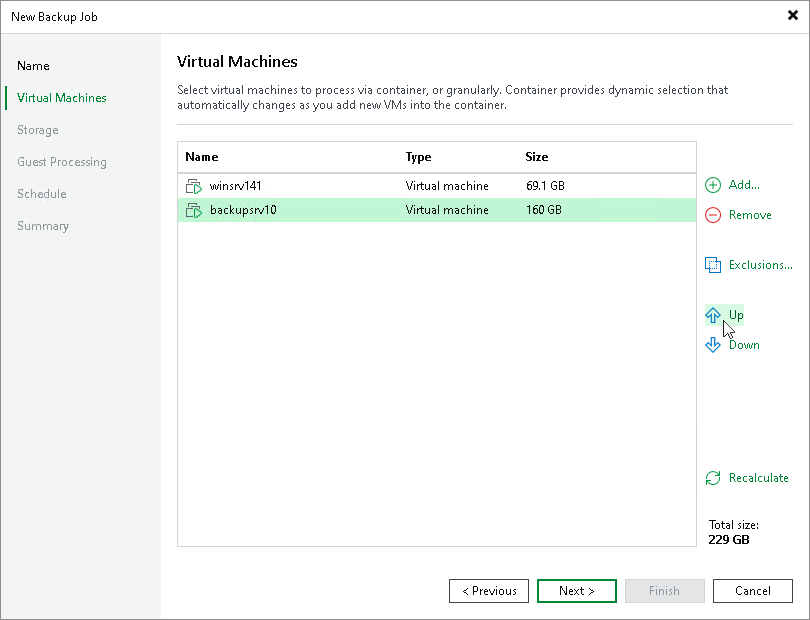This screenshot has width=810, height=620.
Task: Go to the Guest Processing step
Action: click(61, 162)
